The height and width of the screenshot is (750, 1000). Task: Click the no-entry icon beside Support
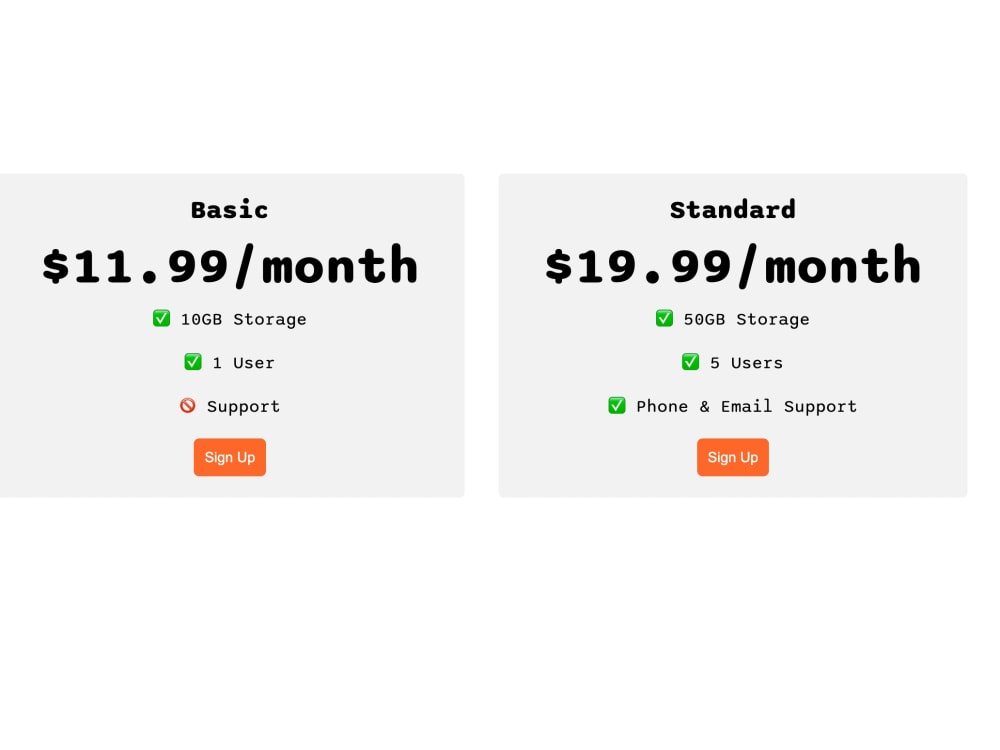(x=187, y=406)
